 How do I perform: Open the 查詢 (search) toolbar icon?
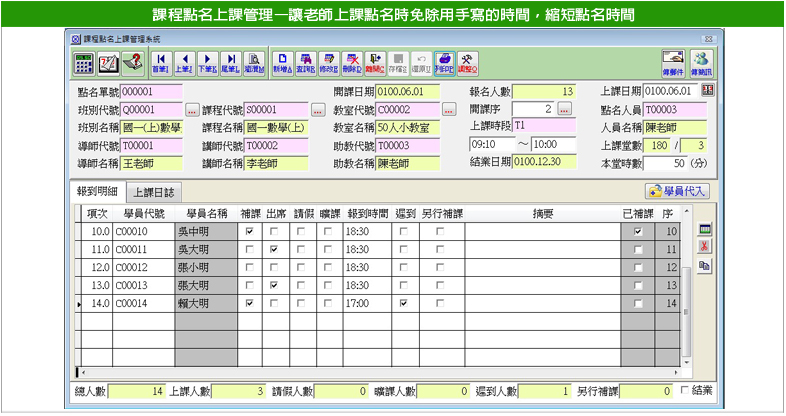[307, 62]
